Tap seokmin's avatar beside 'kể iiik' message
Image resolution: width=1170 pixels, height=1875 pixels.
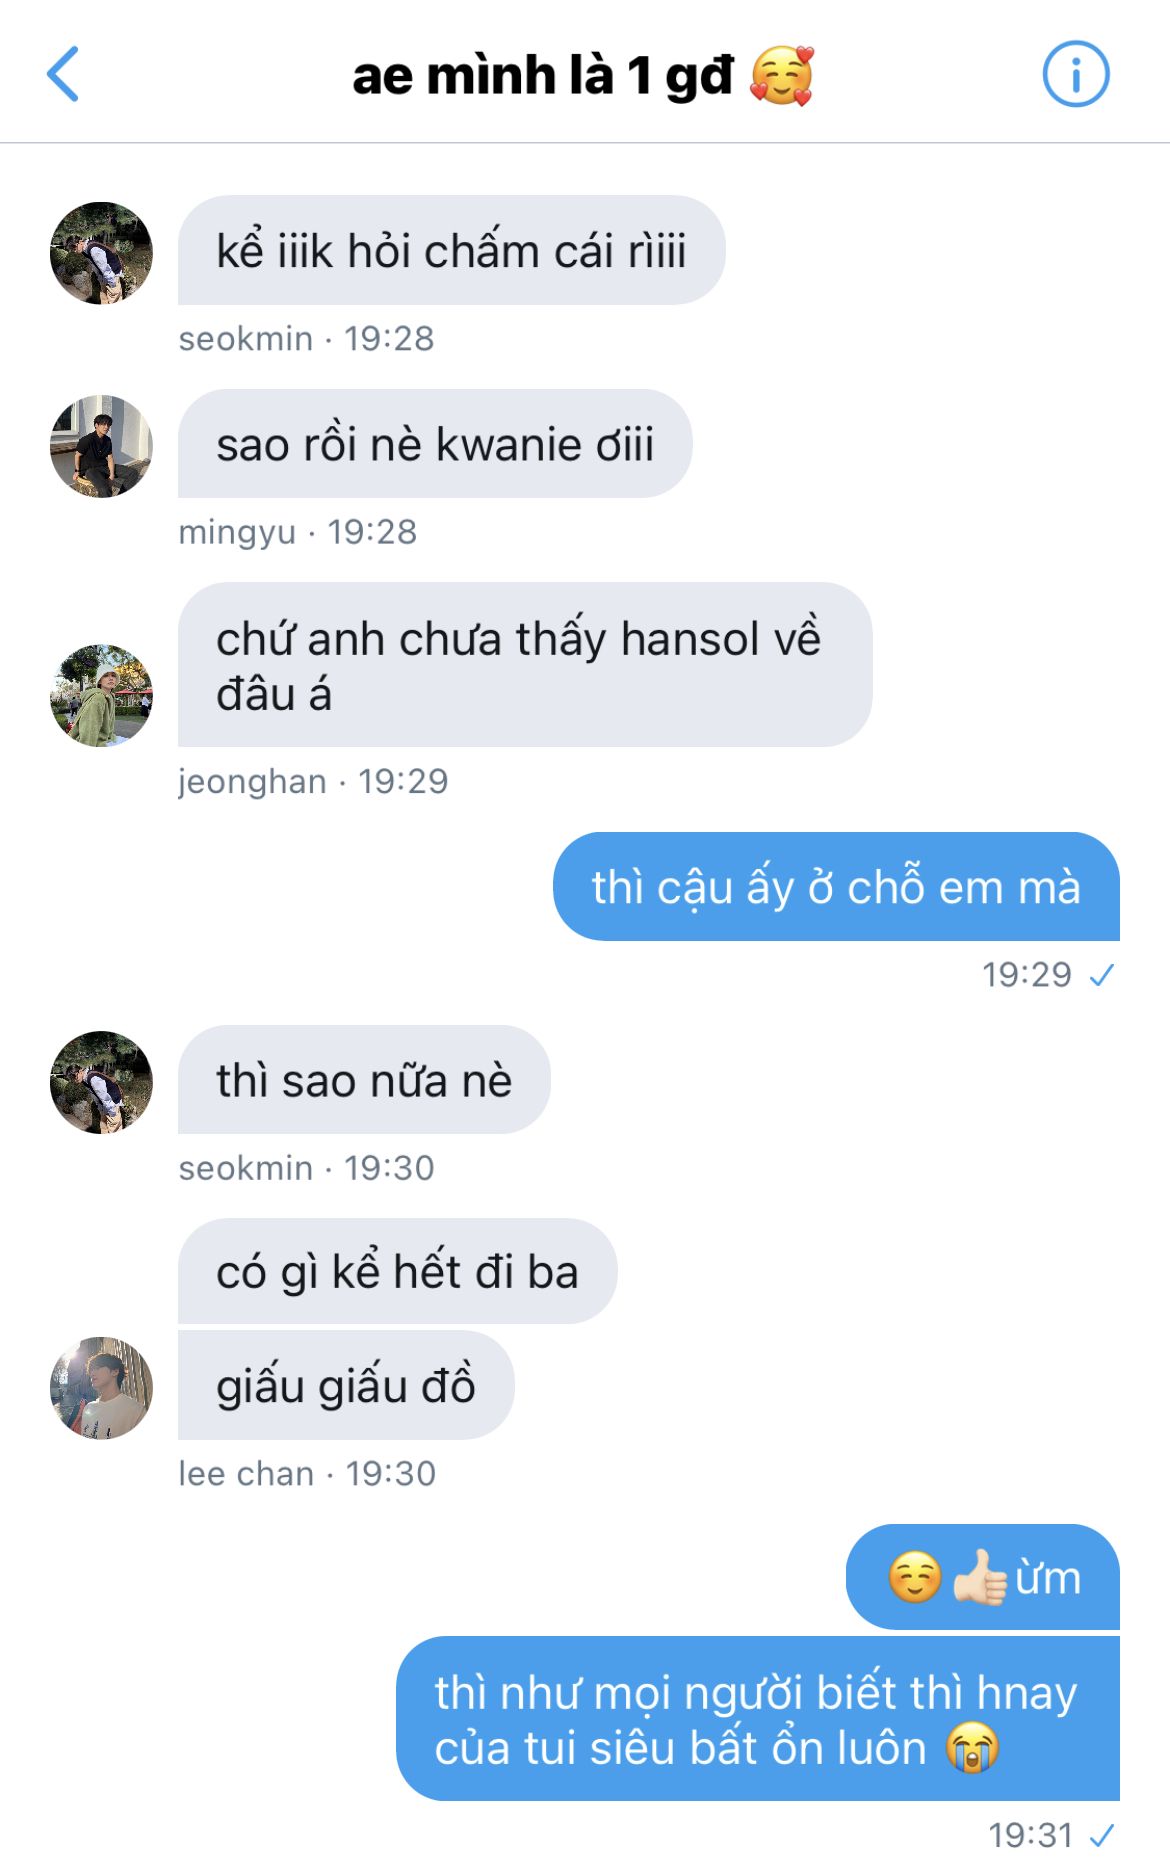(101, 253)
